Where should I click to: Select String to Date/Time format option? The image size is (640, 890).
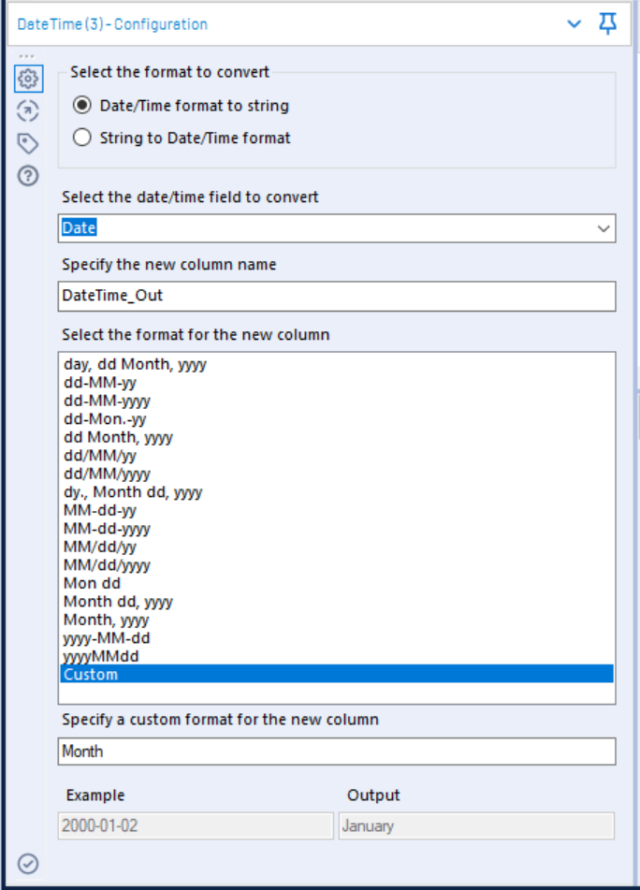182,138
